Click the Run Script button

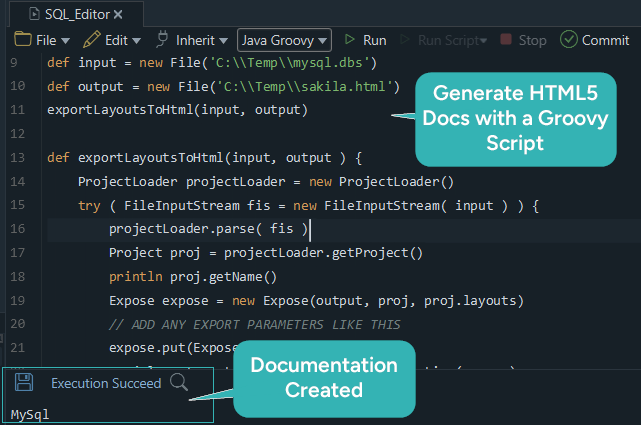coord(443,40)
